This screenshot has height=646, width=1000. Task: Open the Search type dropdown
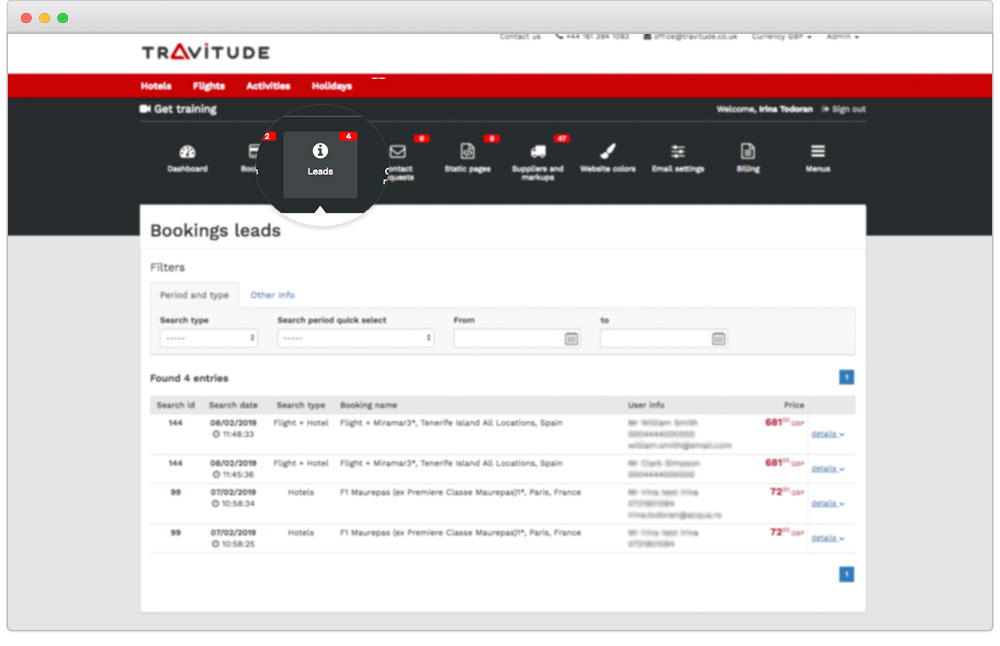[208, 338]
